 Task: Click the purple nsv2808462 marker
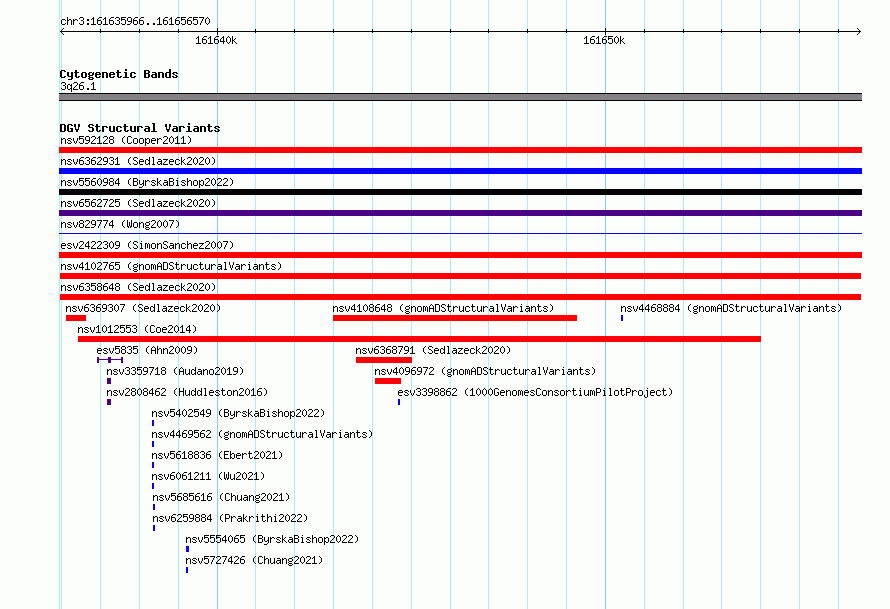[x=109, y=402]
